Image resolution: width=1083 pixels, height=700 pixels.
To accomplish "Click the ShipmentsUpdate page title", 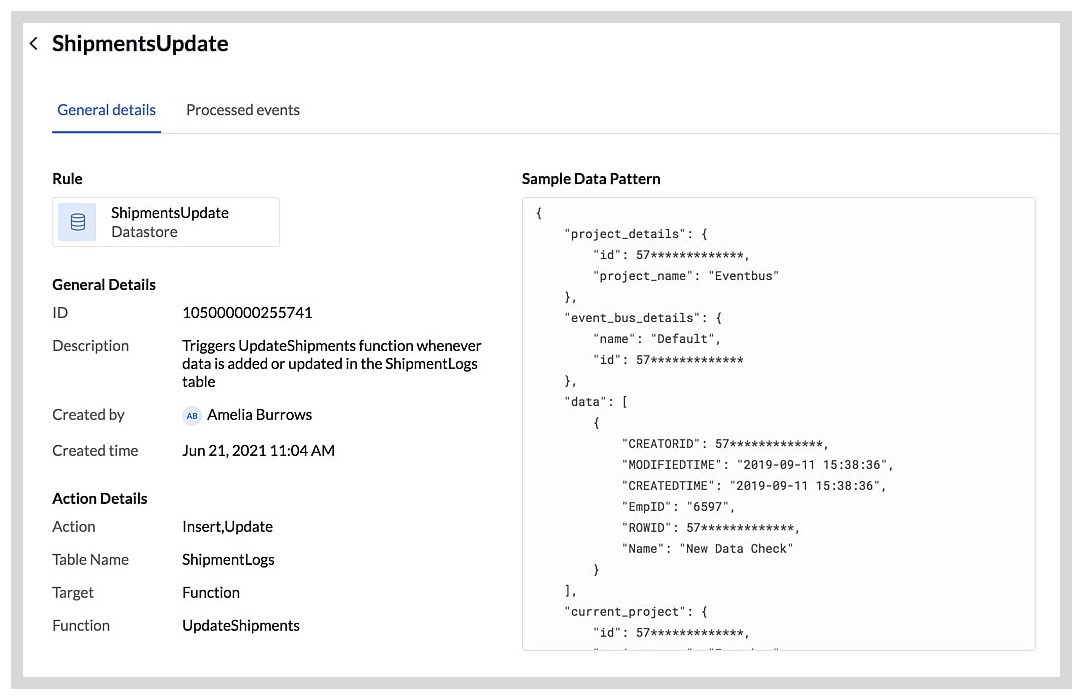I will (x=140, y=44).
